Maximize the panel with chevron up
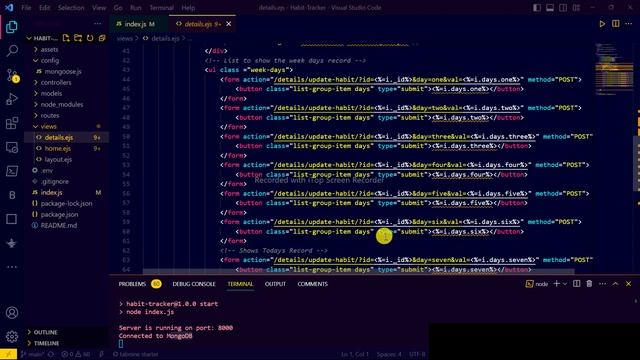640x360 pixels. 616,284
